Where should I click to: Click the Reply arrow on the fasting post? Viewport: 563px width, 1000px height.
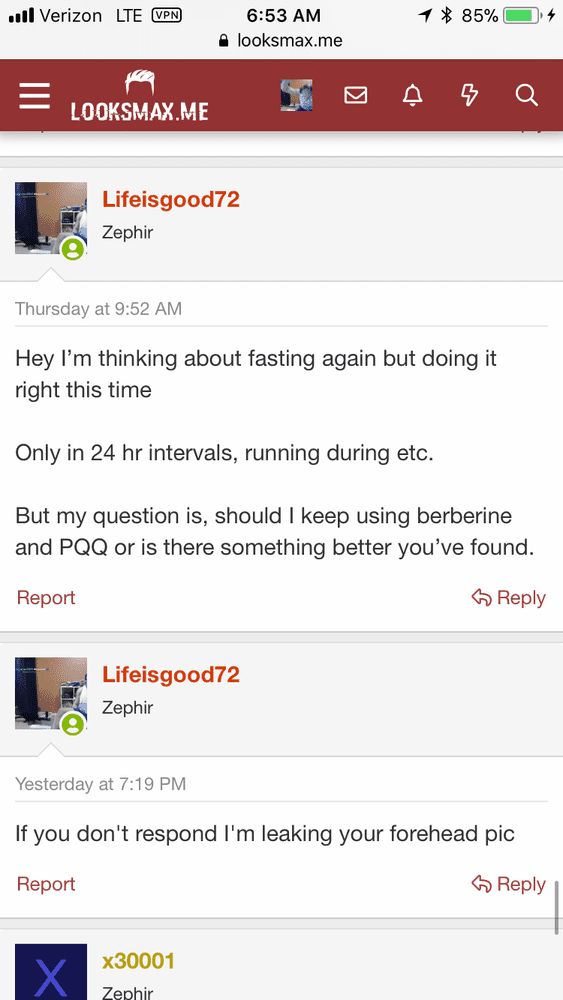(x=508, y=598)
